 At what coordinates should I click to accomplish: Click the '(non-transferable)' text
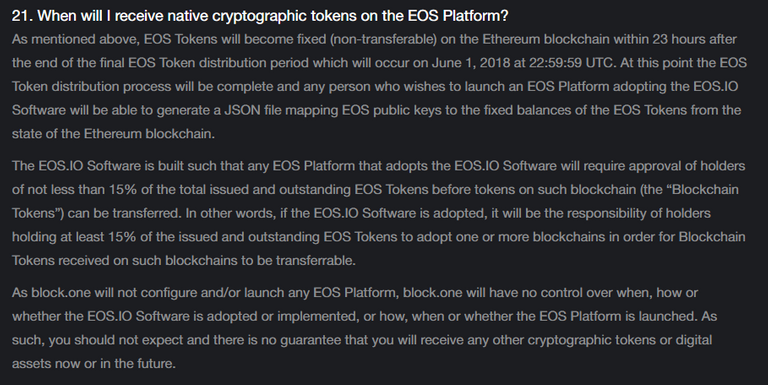click(383, 39)
